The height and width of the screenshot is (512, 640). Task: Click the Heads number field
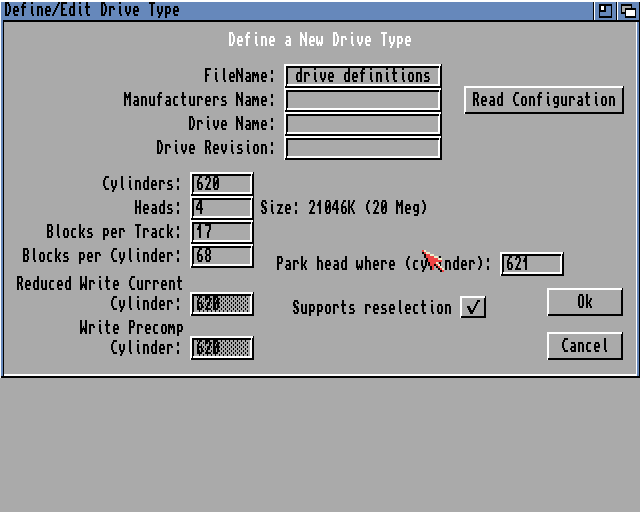(222, 208)
